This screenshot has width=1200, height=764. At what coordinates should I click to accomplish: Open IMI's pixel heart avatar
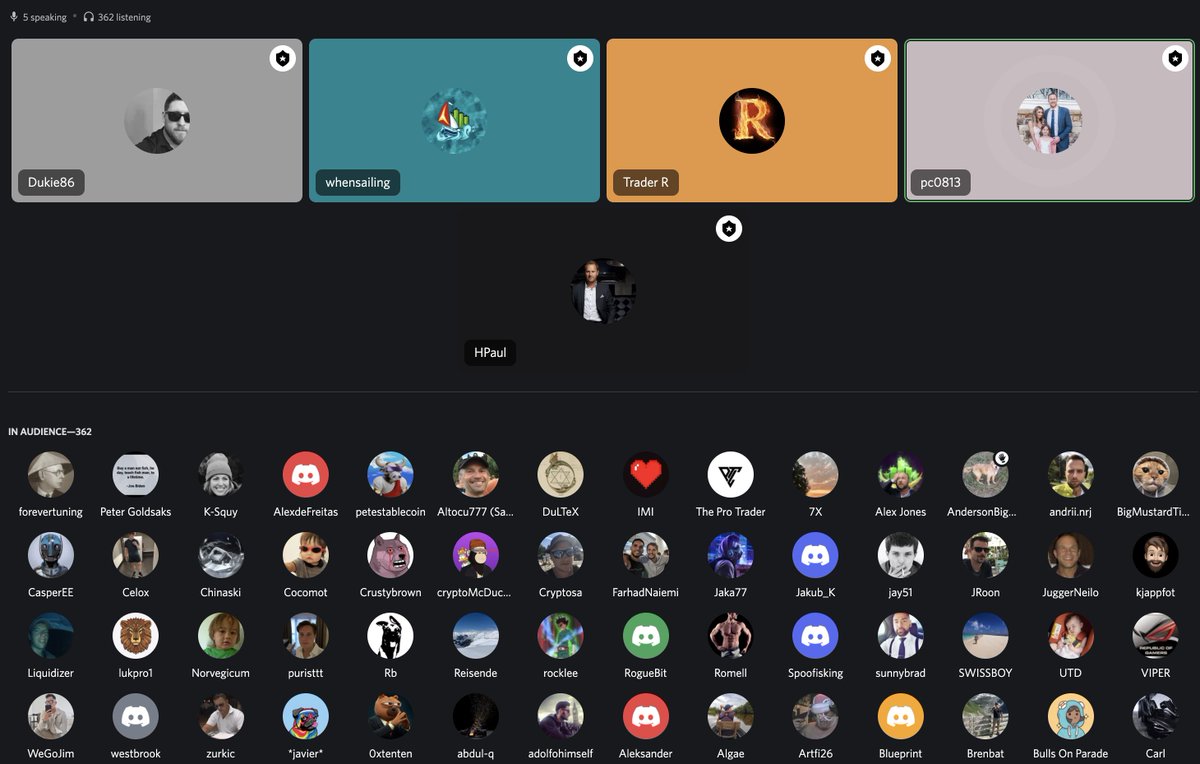pyautogui.click(x=646, y=474)
